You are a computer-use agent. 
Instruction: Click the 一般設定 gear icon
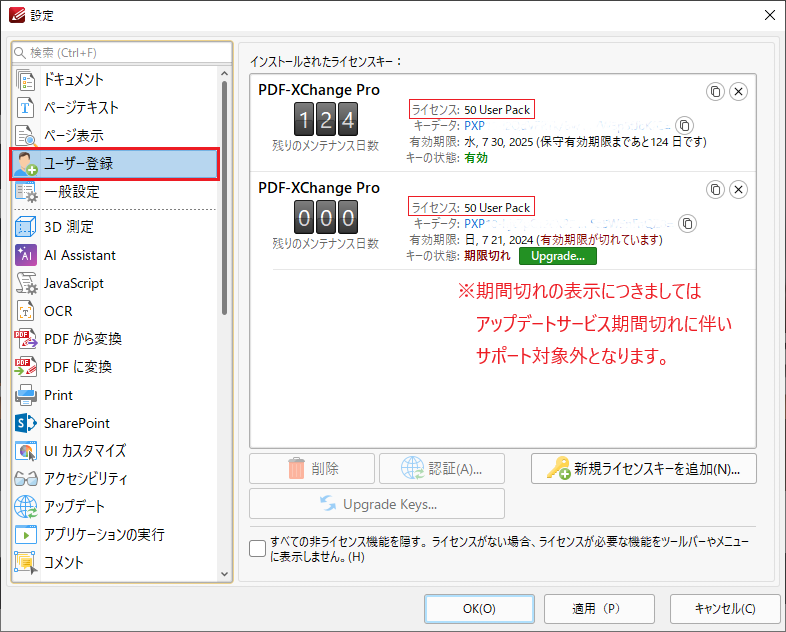[x=26, y=192]
